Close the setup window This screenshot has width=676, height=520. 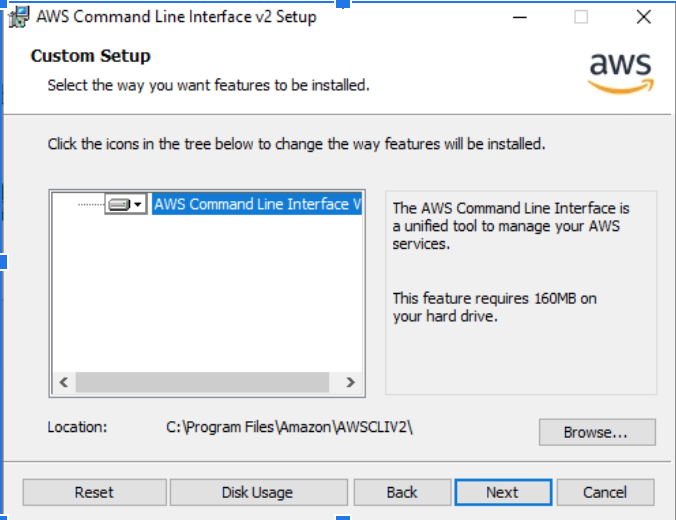pyautogui.click(x=643, y=17)
